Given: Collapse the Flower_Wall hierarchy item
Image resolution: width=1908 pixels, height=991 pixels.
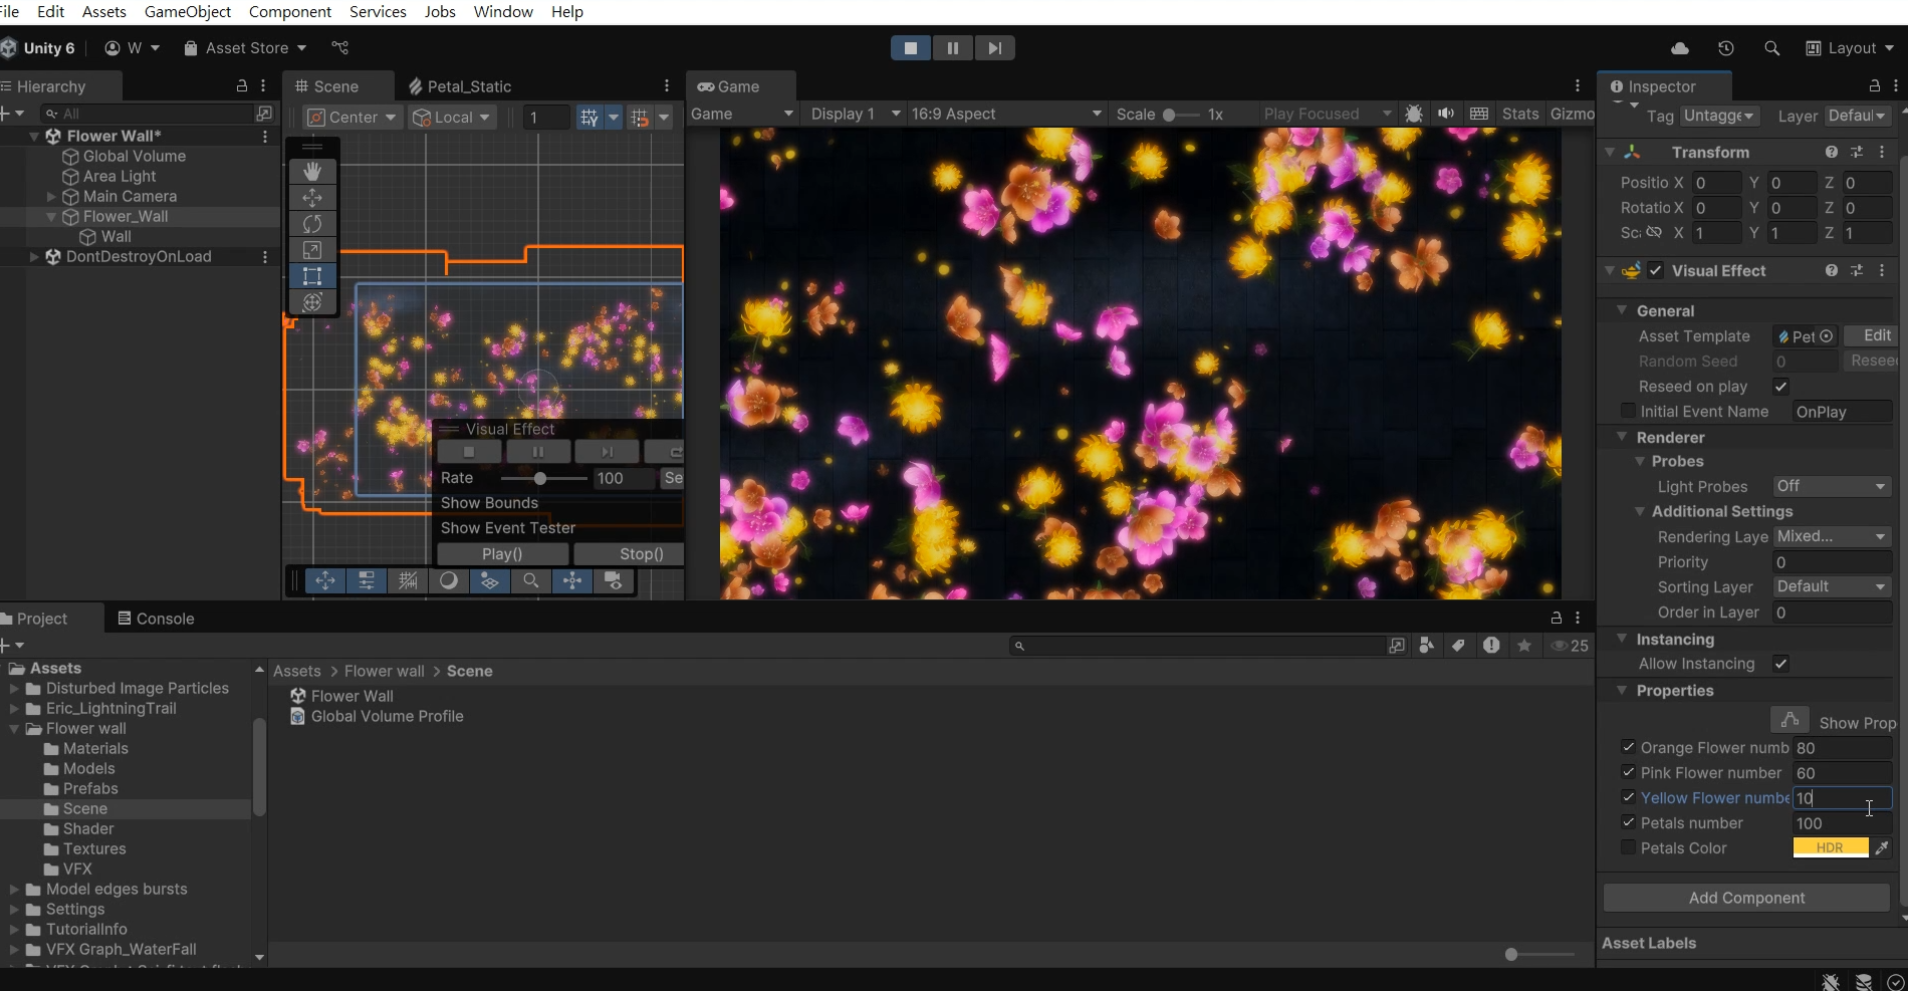Looking at the screenshot, I should coord(51,217).
